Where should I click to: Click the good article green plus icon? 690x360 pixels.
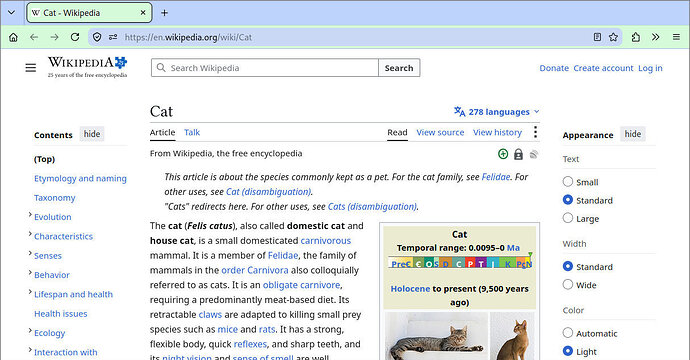(x=503, y=154)
